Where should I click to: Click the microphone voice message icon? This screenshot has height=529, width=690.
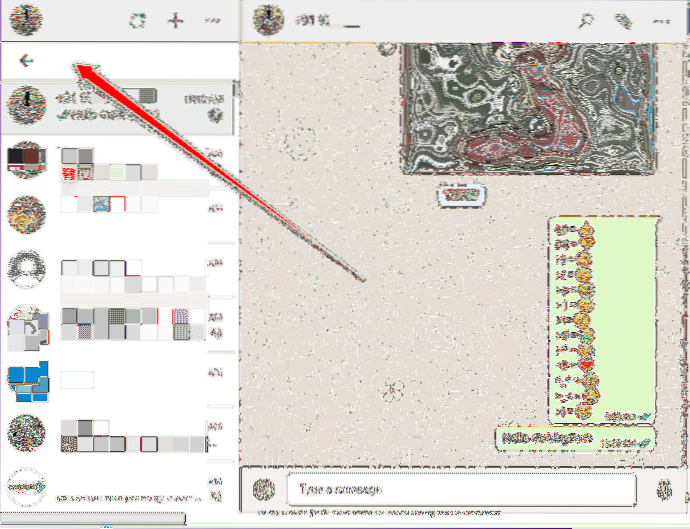point(664,490)
